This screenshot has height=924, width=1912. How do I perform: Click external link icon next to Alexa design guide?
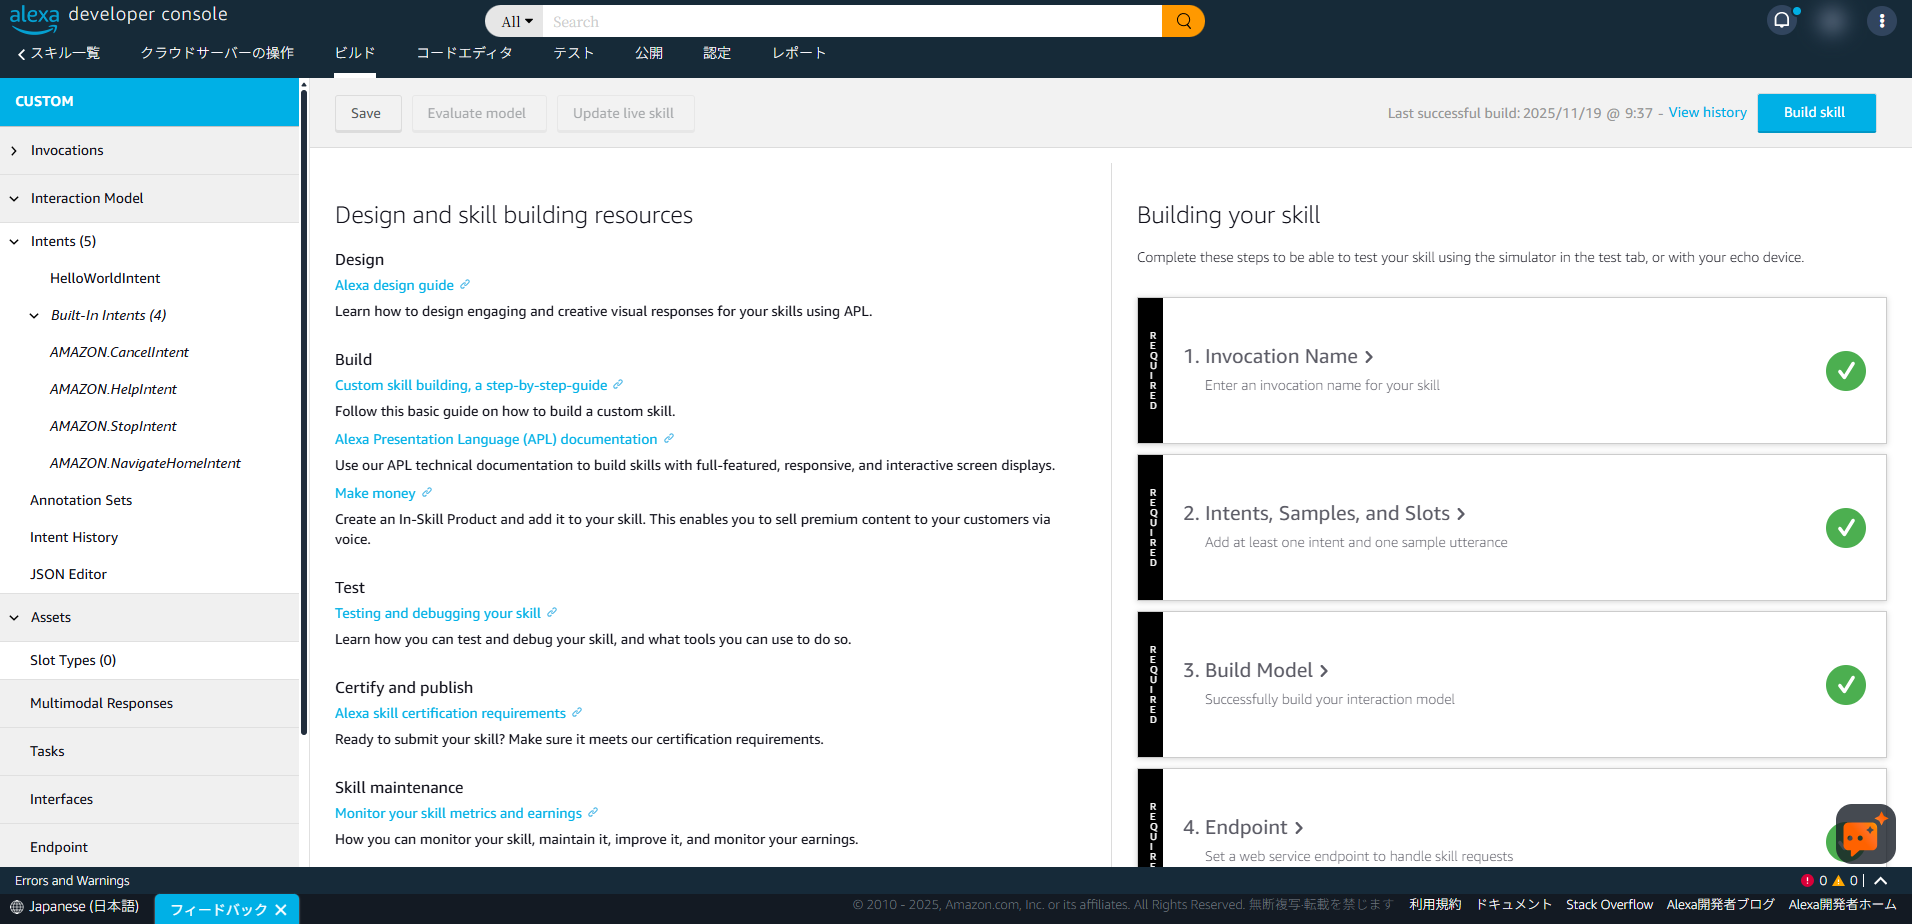pyautogui.click(x=465, y=284)
